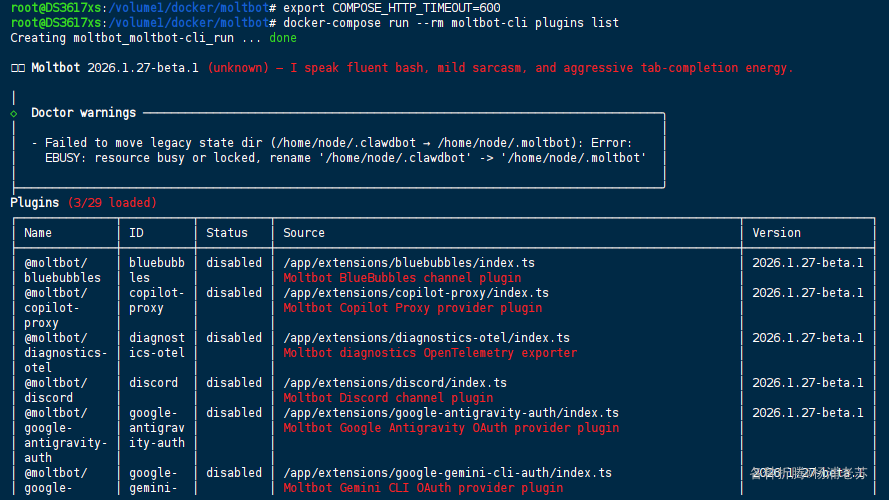889x500 pixels.
Task: Click the "Moltbot Discord channel plugin" description
Action: coord(388,398)
